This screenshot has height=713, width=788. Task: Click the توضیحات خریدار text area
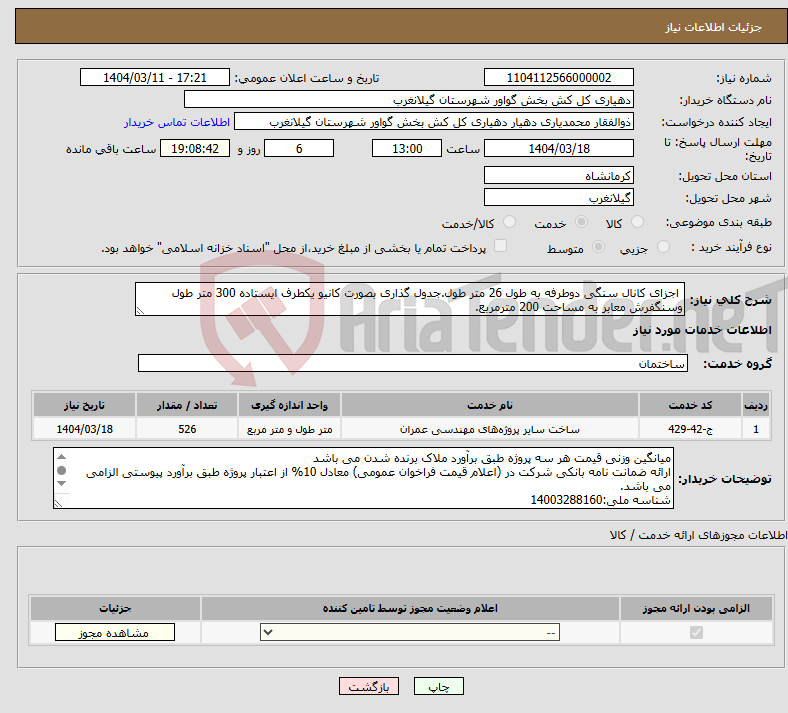pyautogui.click(x=363, y=478)
